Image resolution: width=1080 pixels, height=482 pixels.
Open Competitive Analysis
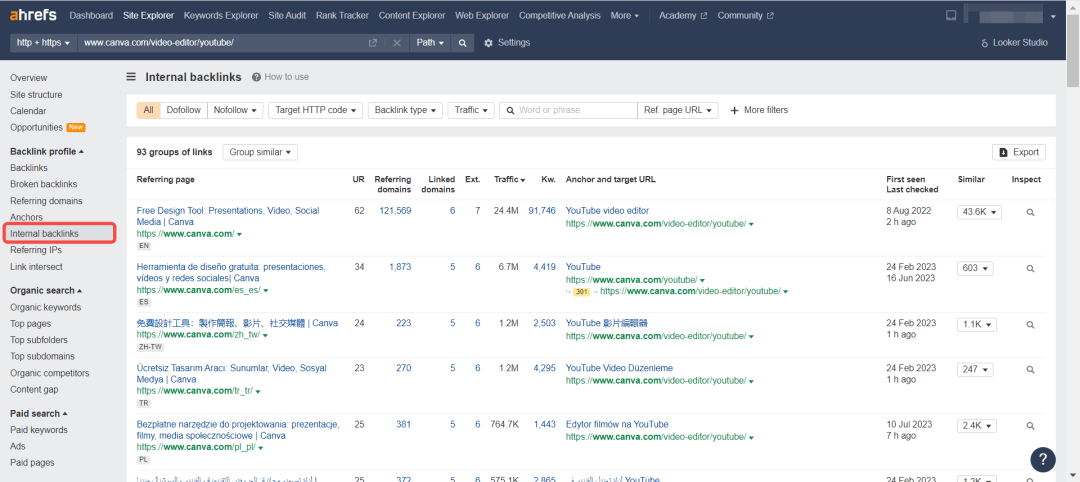click(x=560, y=15)
